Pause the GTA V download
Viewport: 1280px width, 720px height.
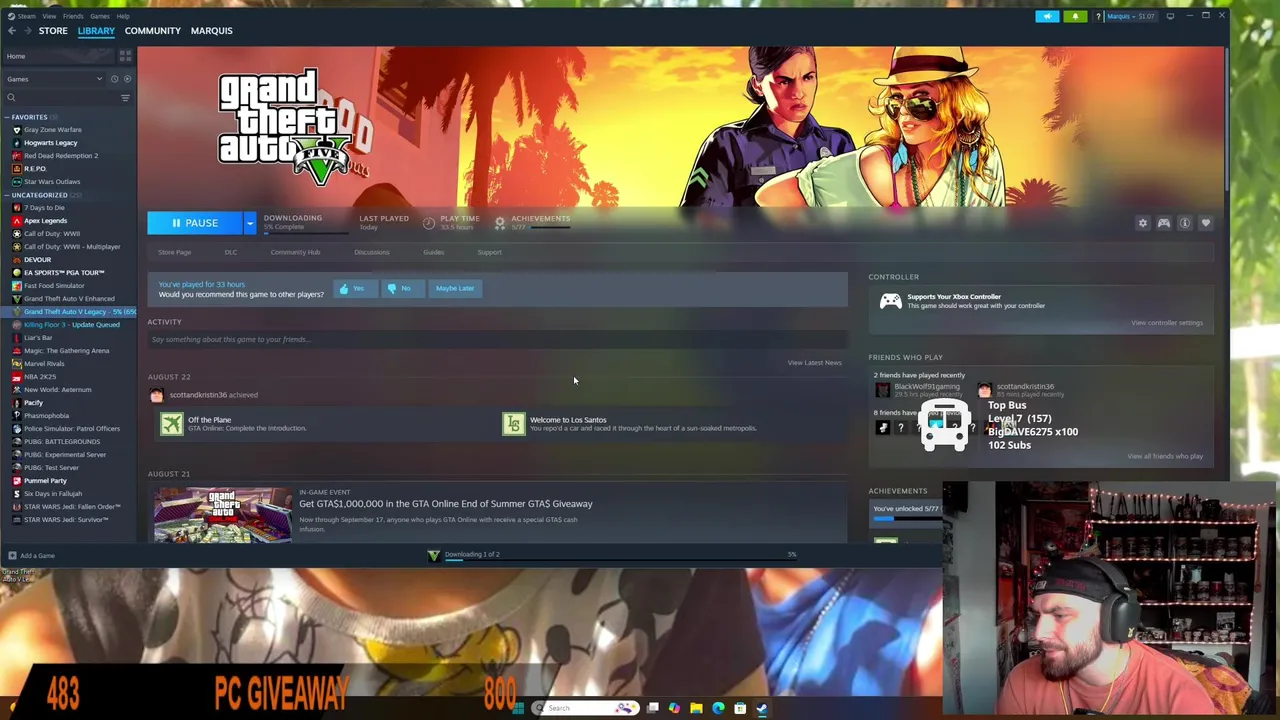(x=195, y=223)
